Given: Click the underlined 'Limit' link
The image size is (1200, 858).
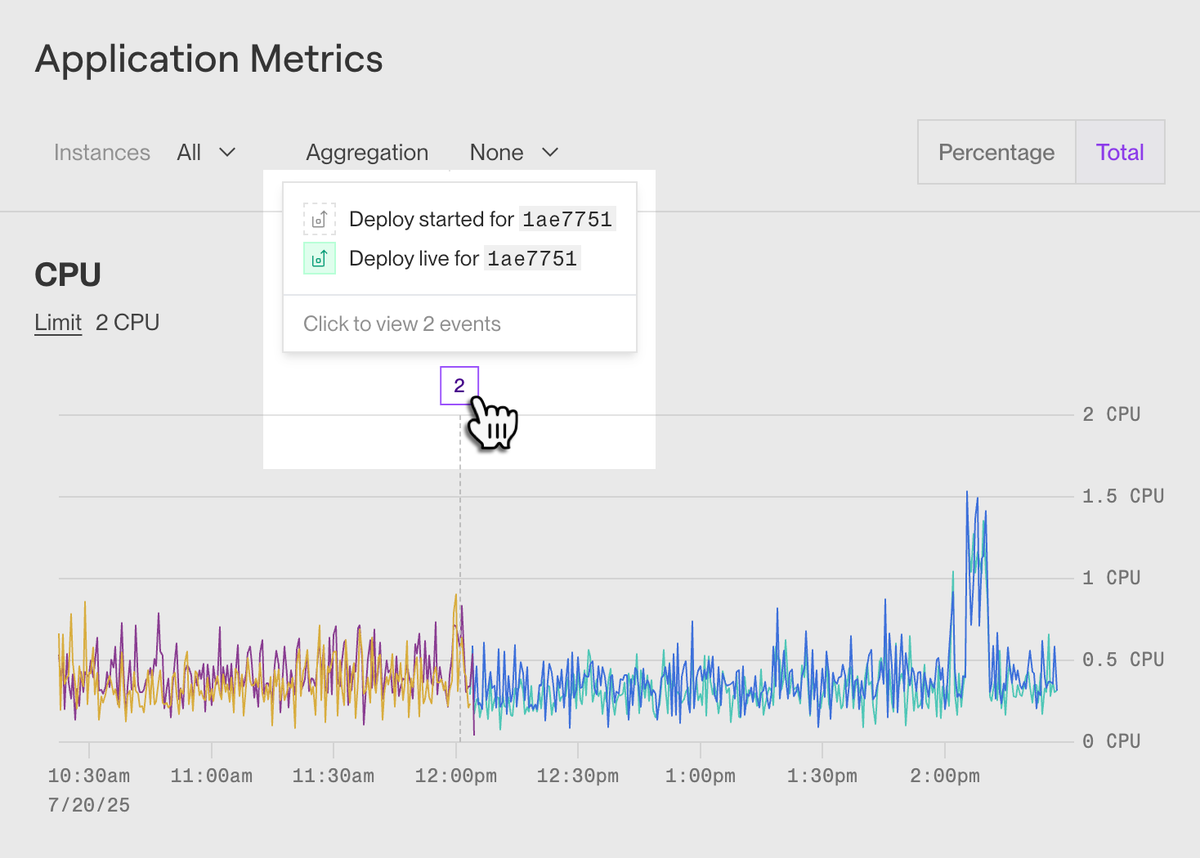Looking at the screenshot, I should click(x=58, y=322).
